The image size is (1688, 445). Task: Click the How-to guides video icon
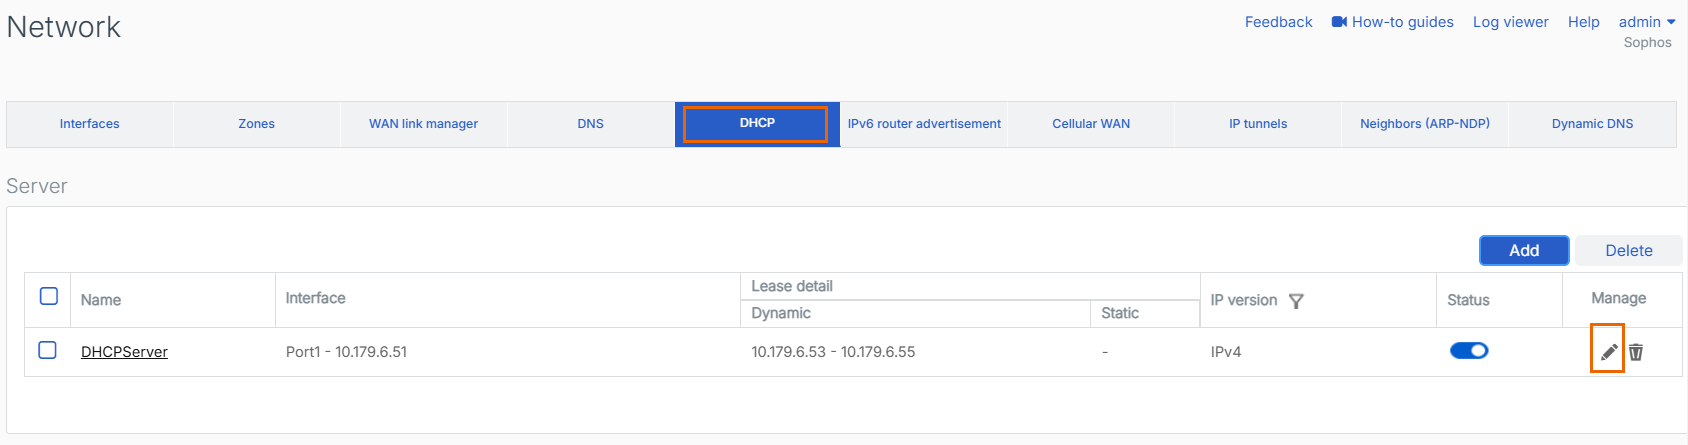1339,22
